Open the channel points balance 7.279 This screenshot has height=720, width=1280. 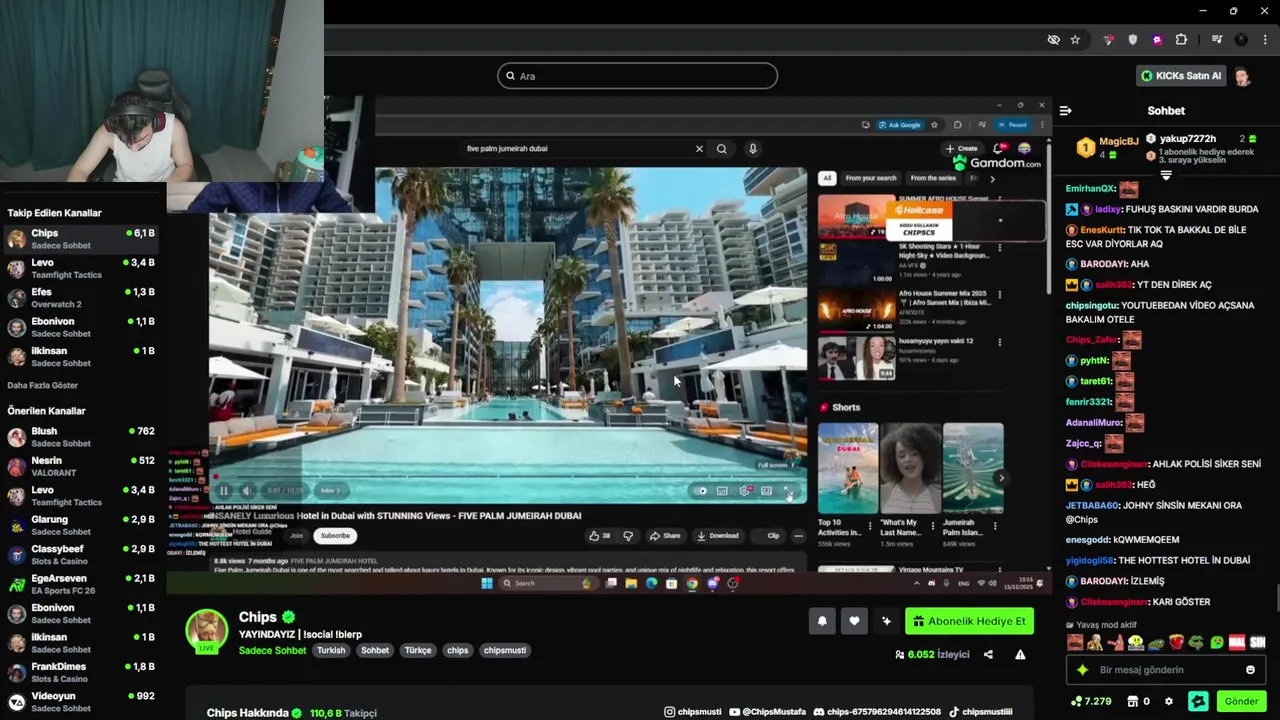pyautogui.click(x=1091, y=701)
